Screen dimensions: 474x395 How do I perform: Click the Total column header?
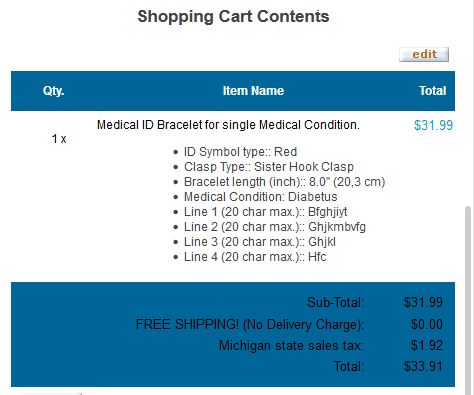433,91
